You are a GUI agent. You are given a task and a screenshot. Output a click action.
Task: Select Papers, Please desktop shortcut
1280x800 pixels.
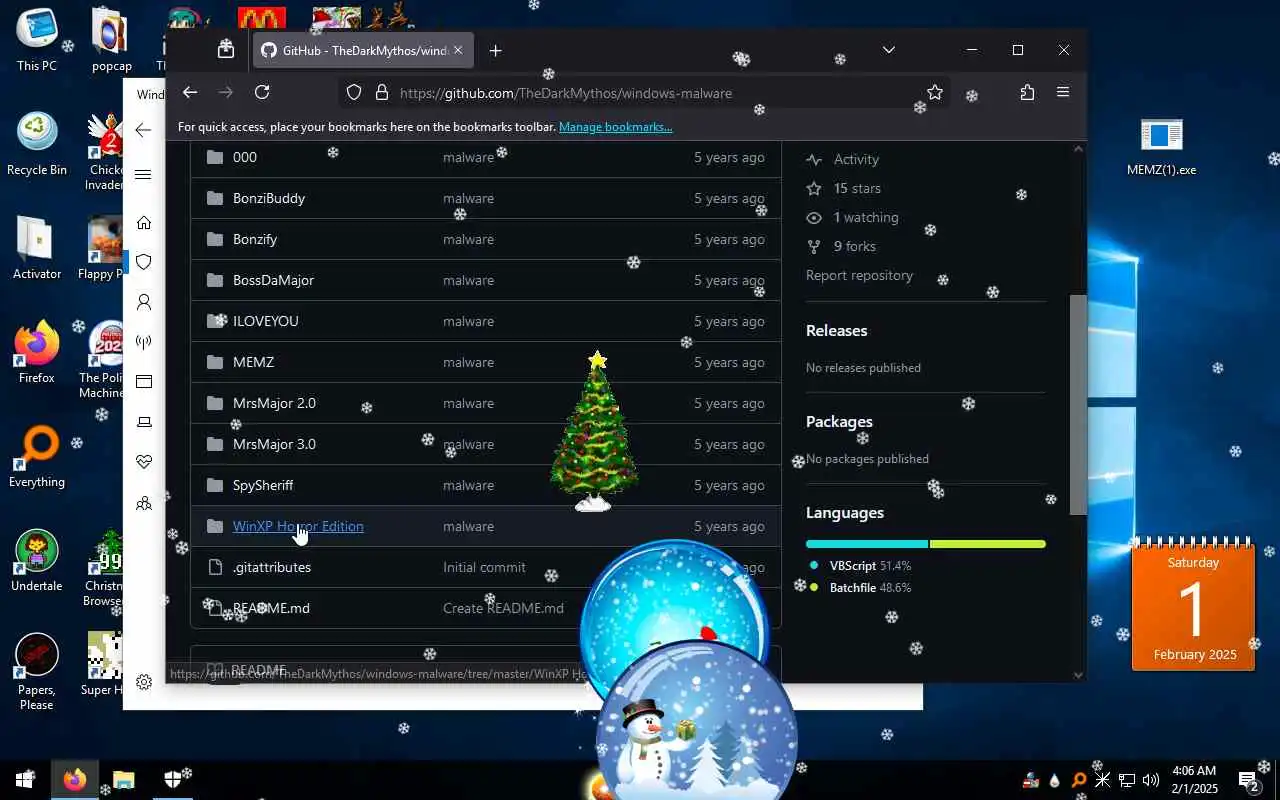click(37, 672)
